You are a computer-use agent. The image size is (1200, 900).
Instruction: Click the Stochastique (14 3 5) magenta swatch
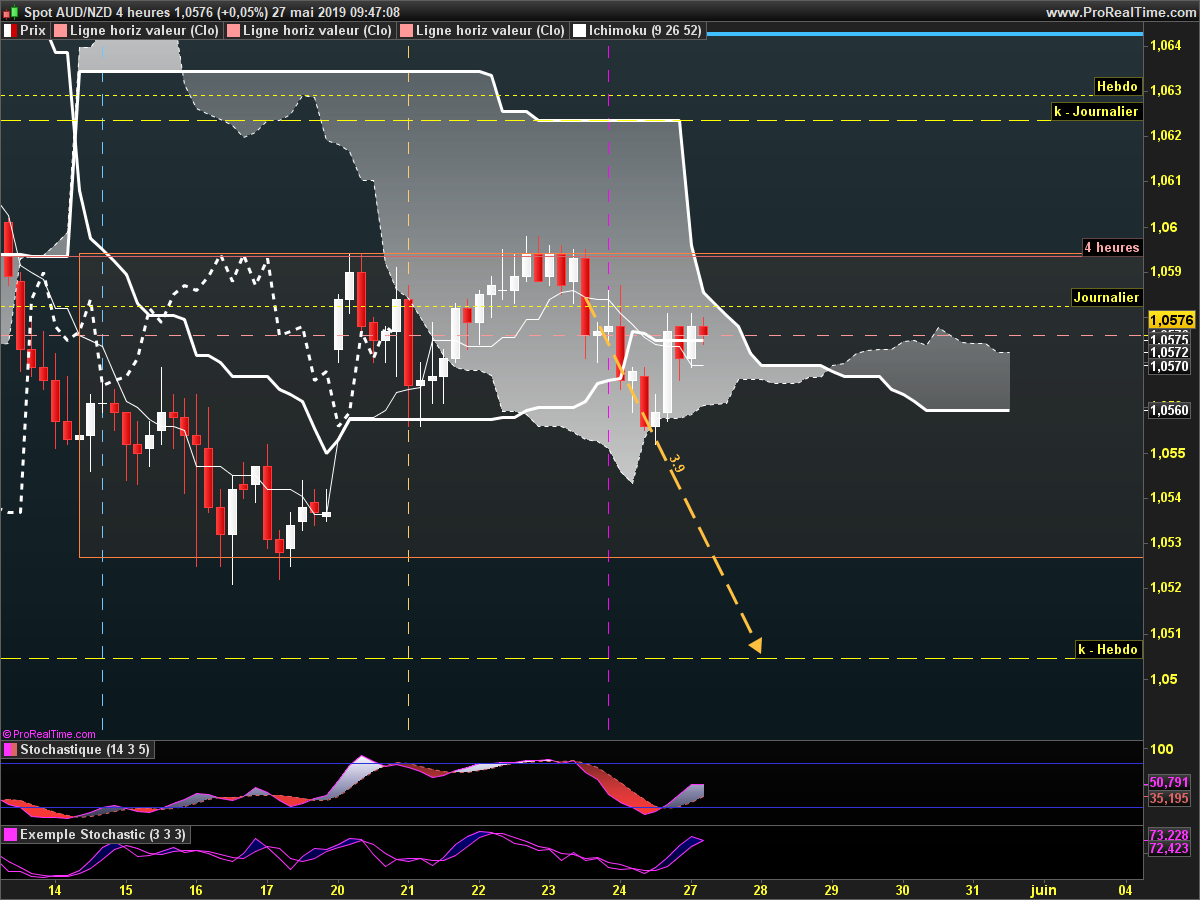tap(10, 750)
